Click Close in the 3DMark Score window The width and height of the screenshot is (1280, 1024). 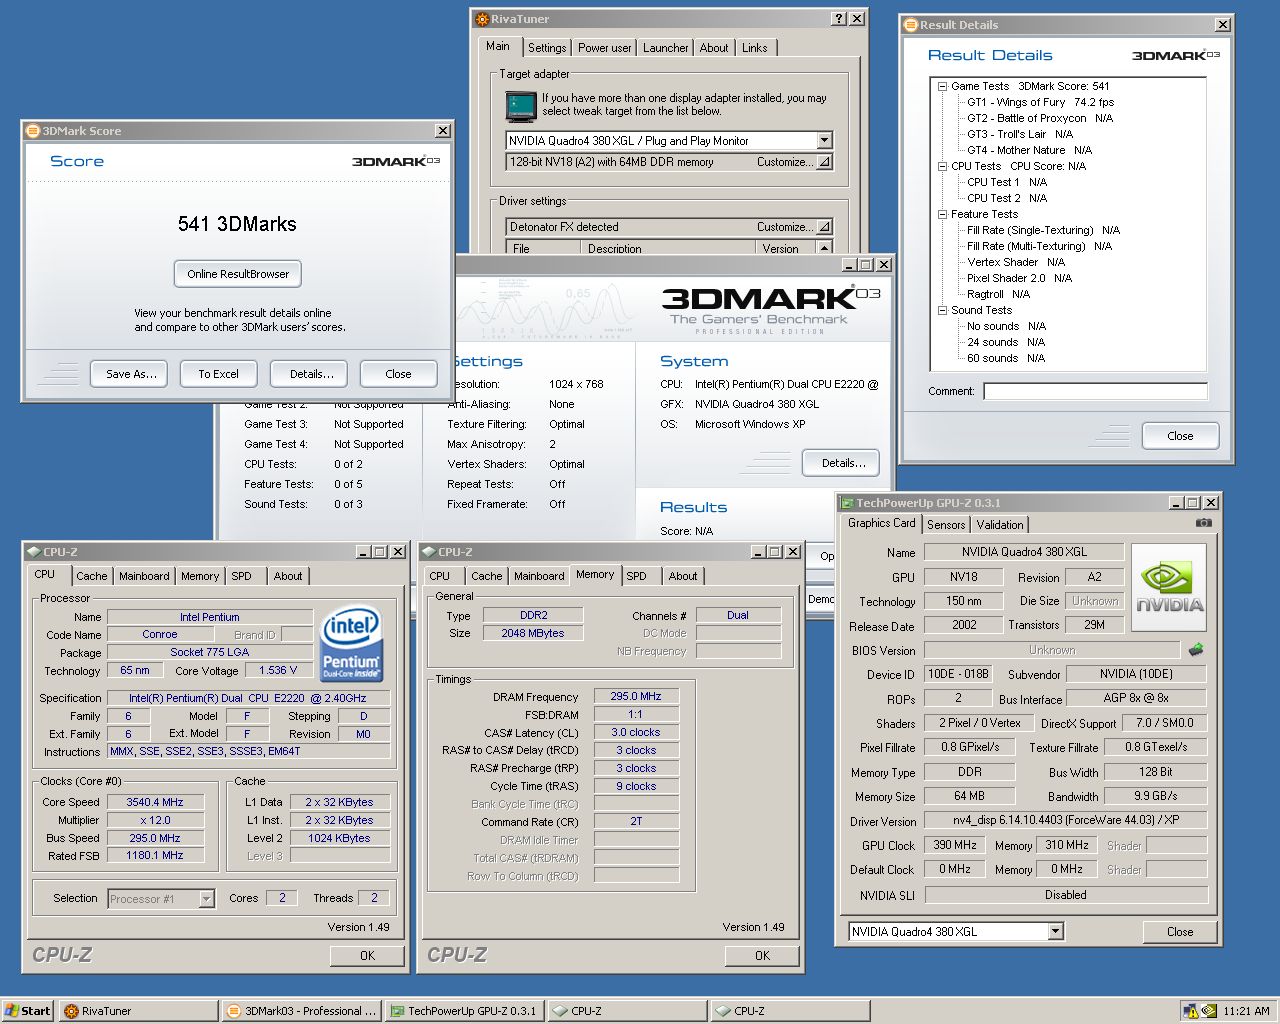click(398, 374)
